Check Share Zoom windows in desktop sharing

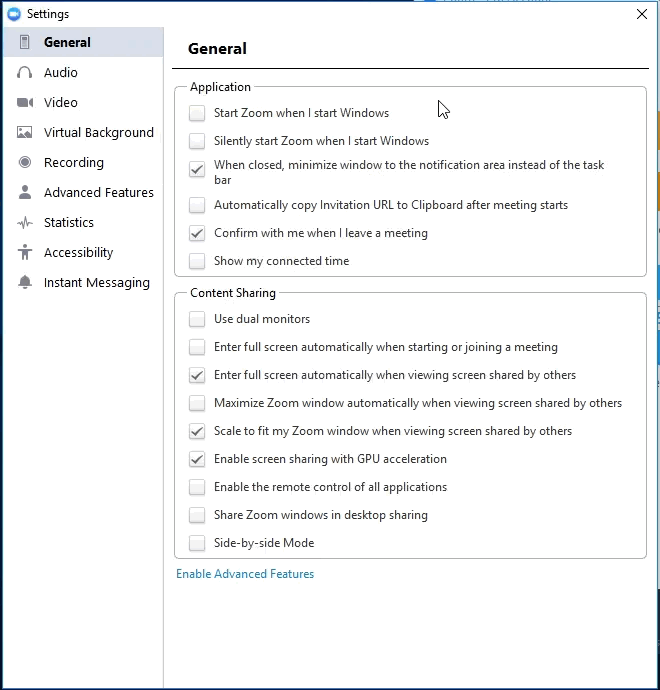click(197, 515)
